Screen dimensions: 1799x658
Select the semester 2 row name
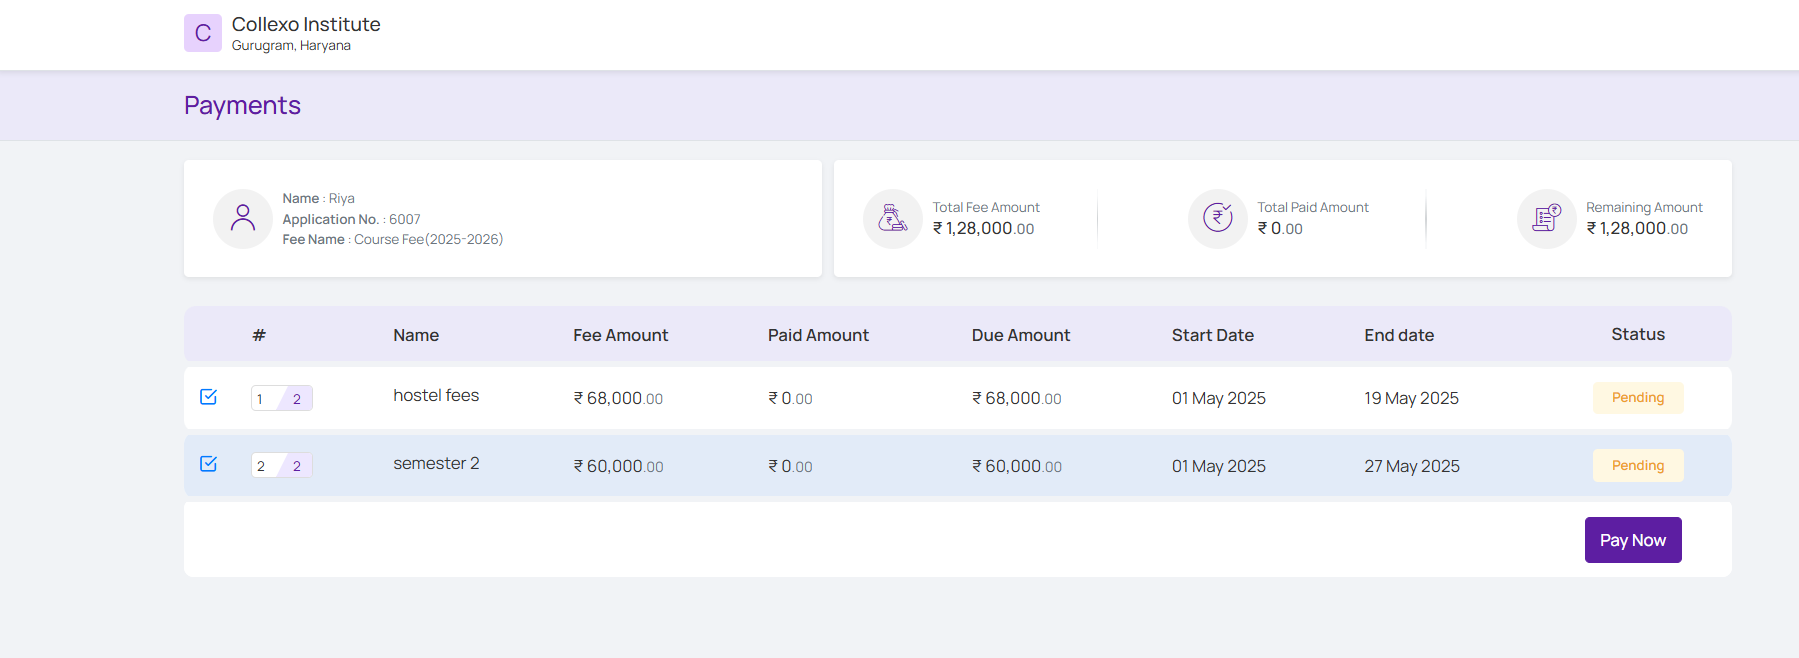tap(436, 464)
